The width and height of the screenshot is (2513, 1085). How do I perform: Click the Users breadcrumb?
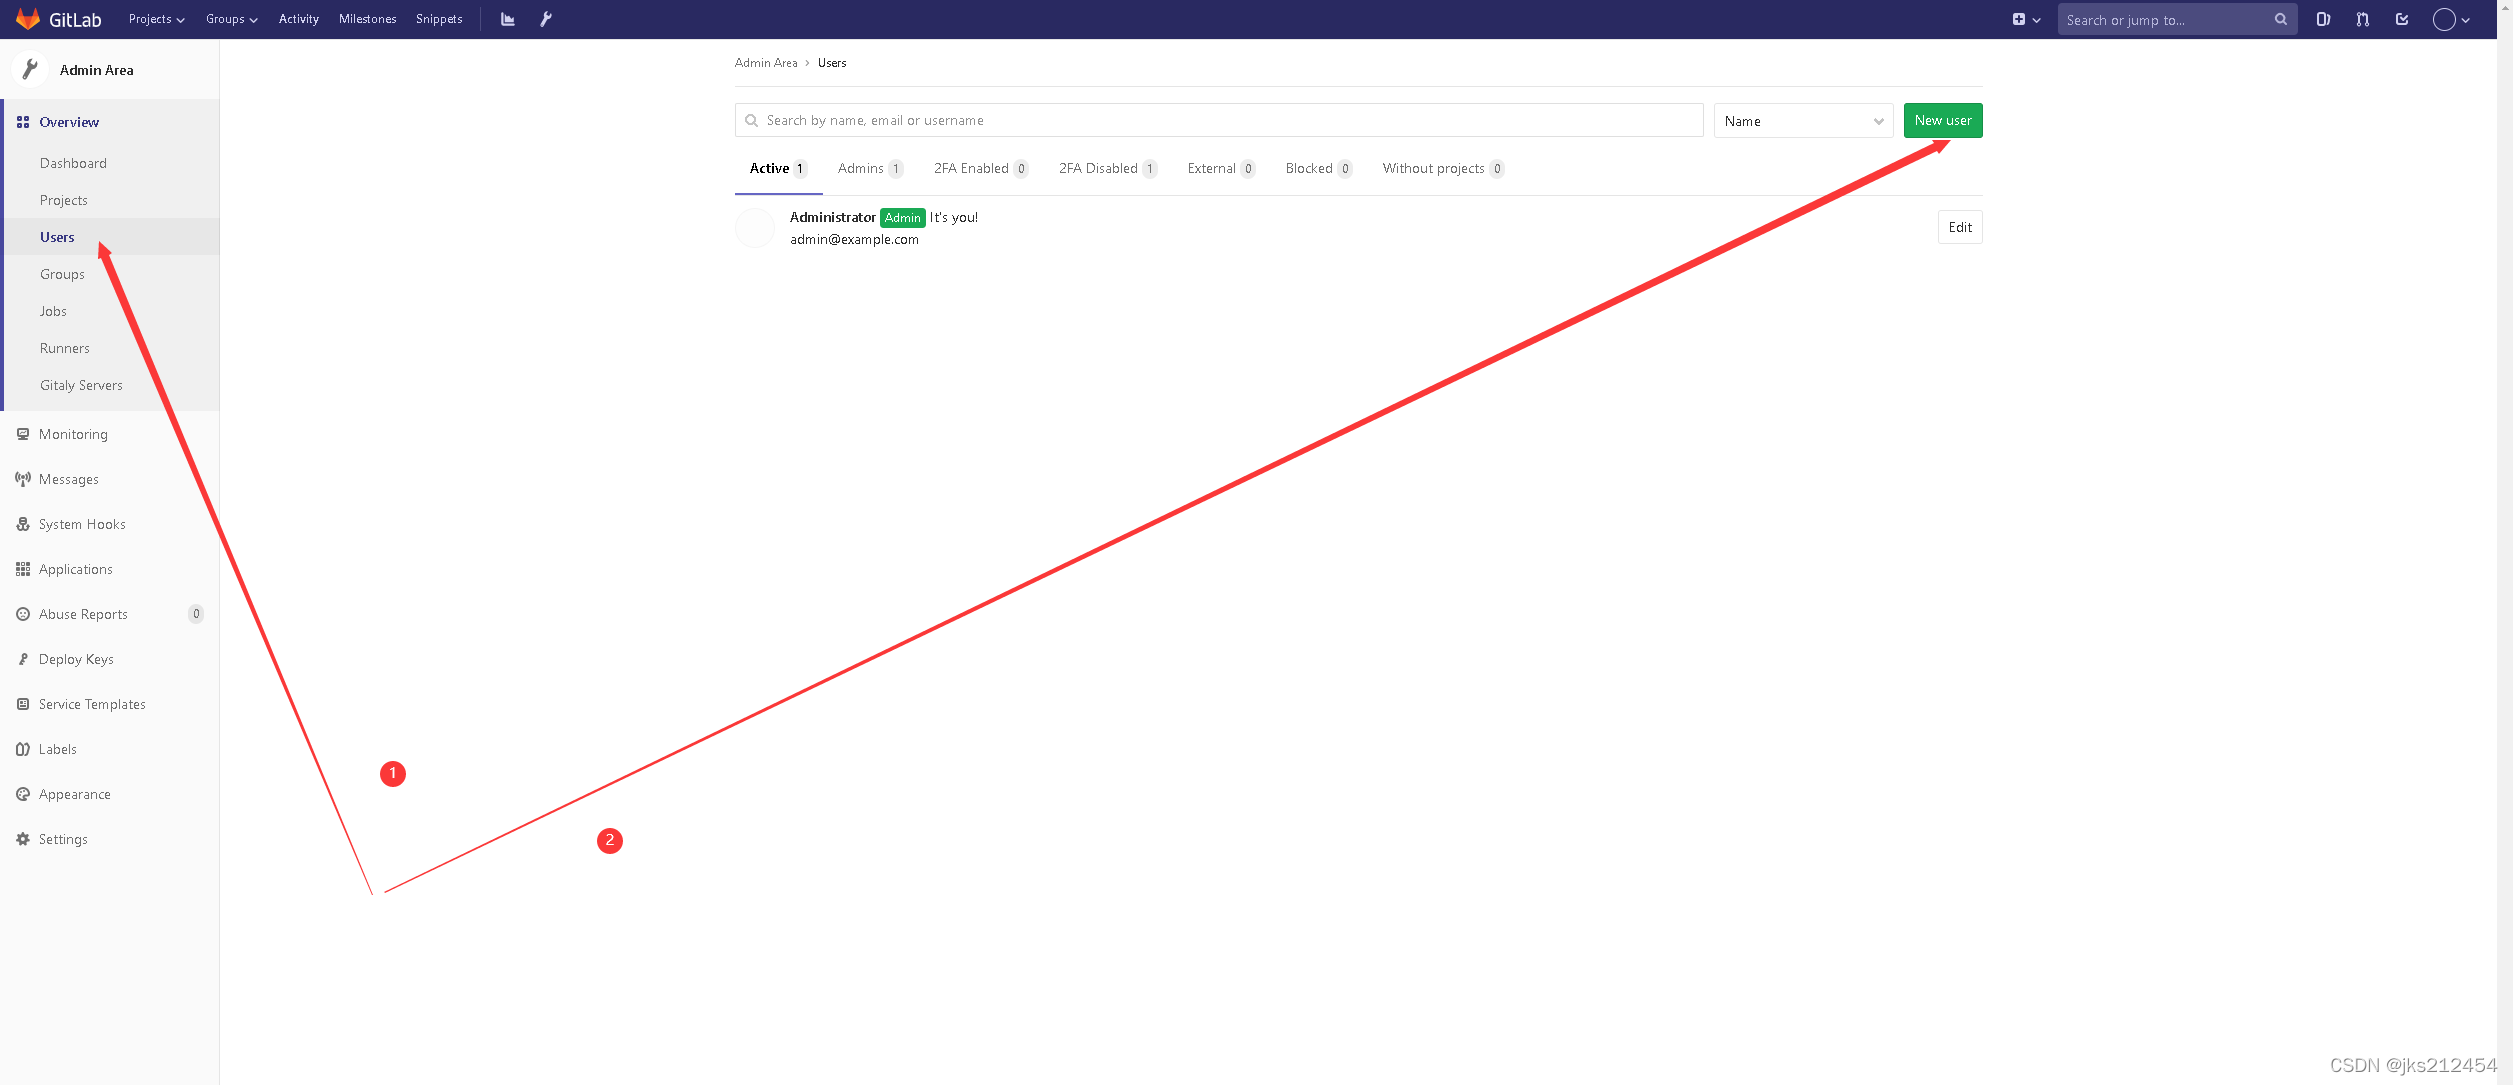click(x=832, y=63)
